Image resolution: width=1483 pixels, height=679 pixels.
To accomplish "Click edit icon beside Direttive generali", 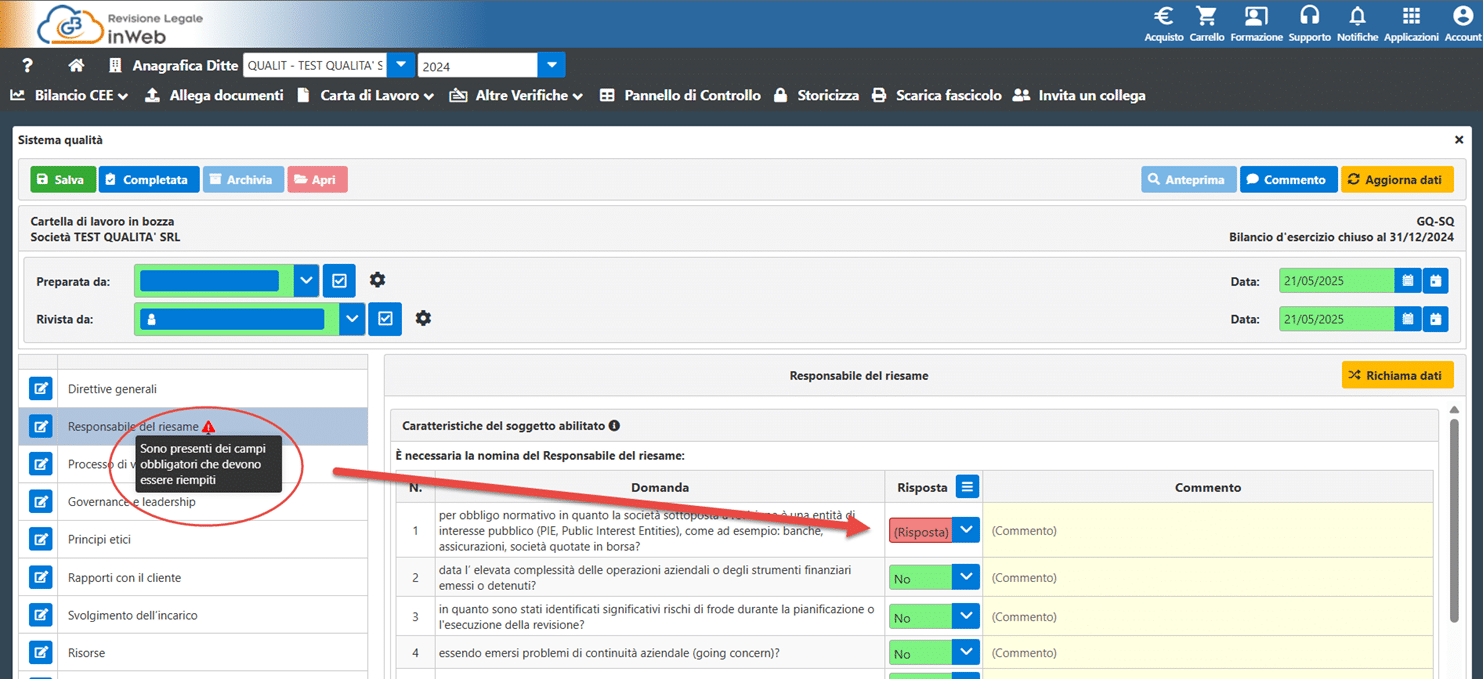I will pos(40,389).
